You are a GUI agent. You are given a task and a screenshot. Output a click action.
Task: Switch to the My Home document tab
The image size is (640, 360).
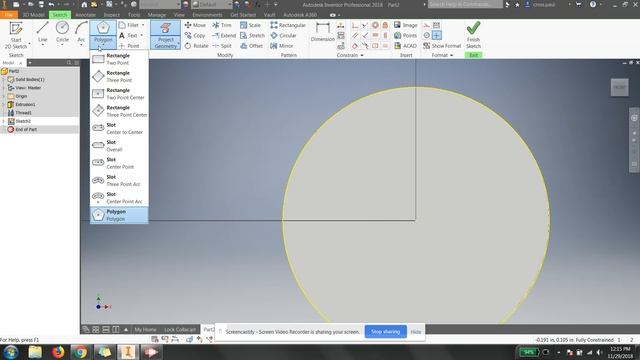pyautogui.click(x=145, y=329)
